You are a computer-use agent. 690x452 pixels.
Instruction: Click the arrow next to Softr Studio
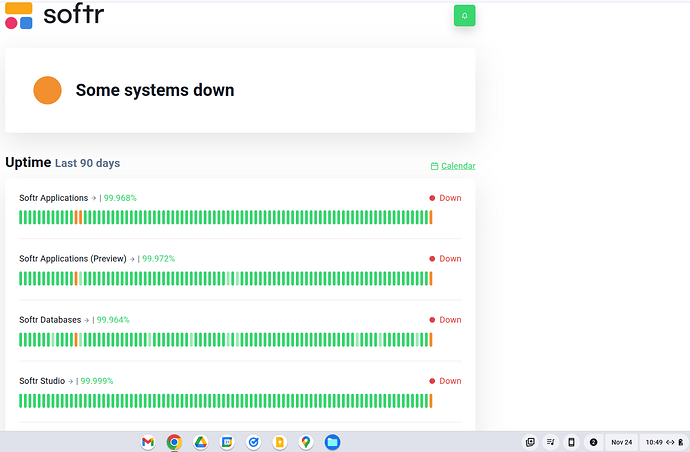[x=70, y=381]
